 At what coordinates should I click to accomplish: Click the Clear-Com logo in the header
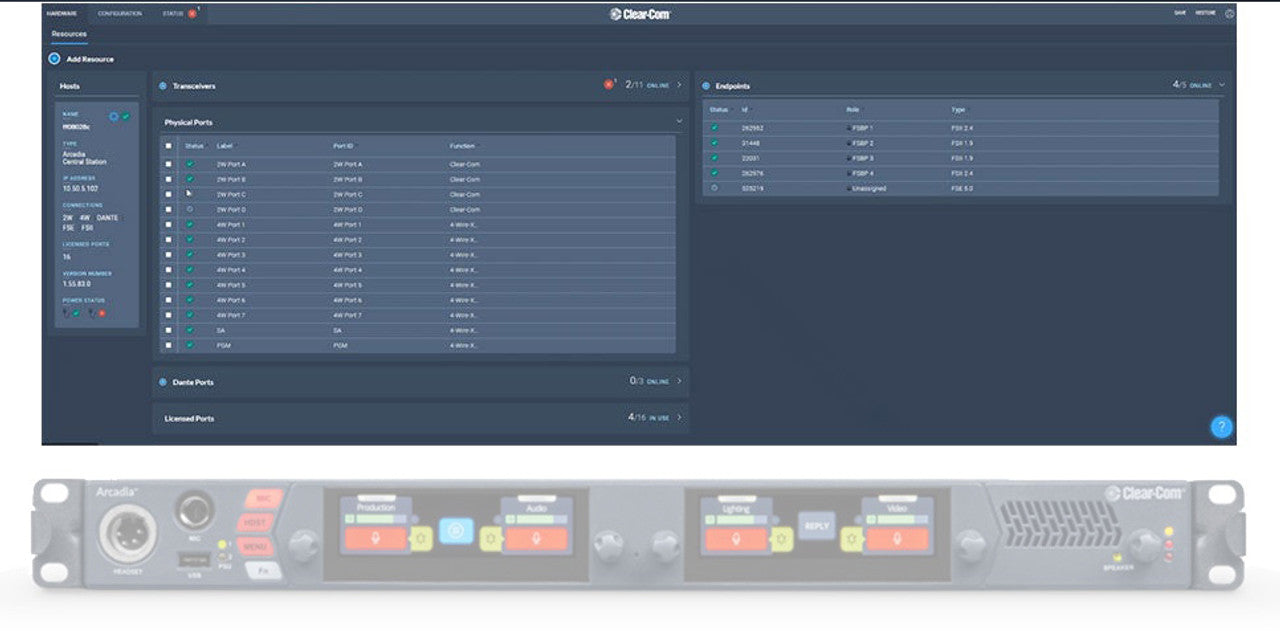pos(640,14)
